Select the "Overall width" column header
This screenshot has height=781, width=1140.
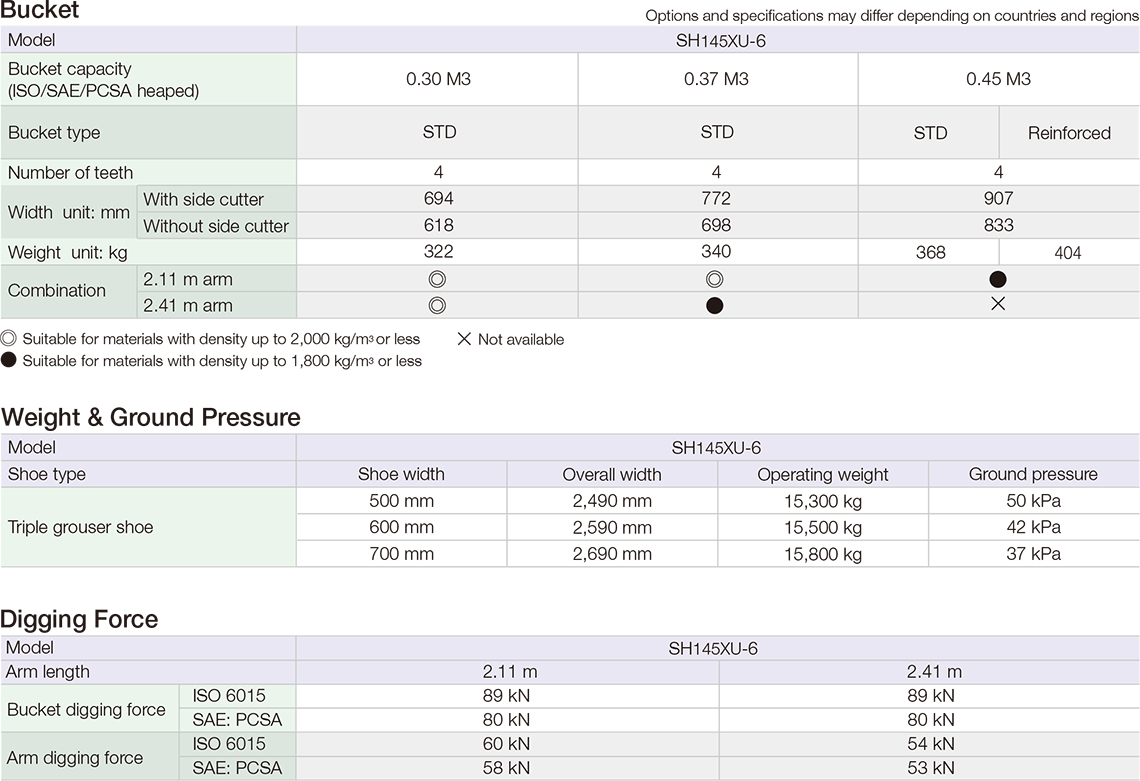612,475
